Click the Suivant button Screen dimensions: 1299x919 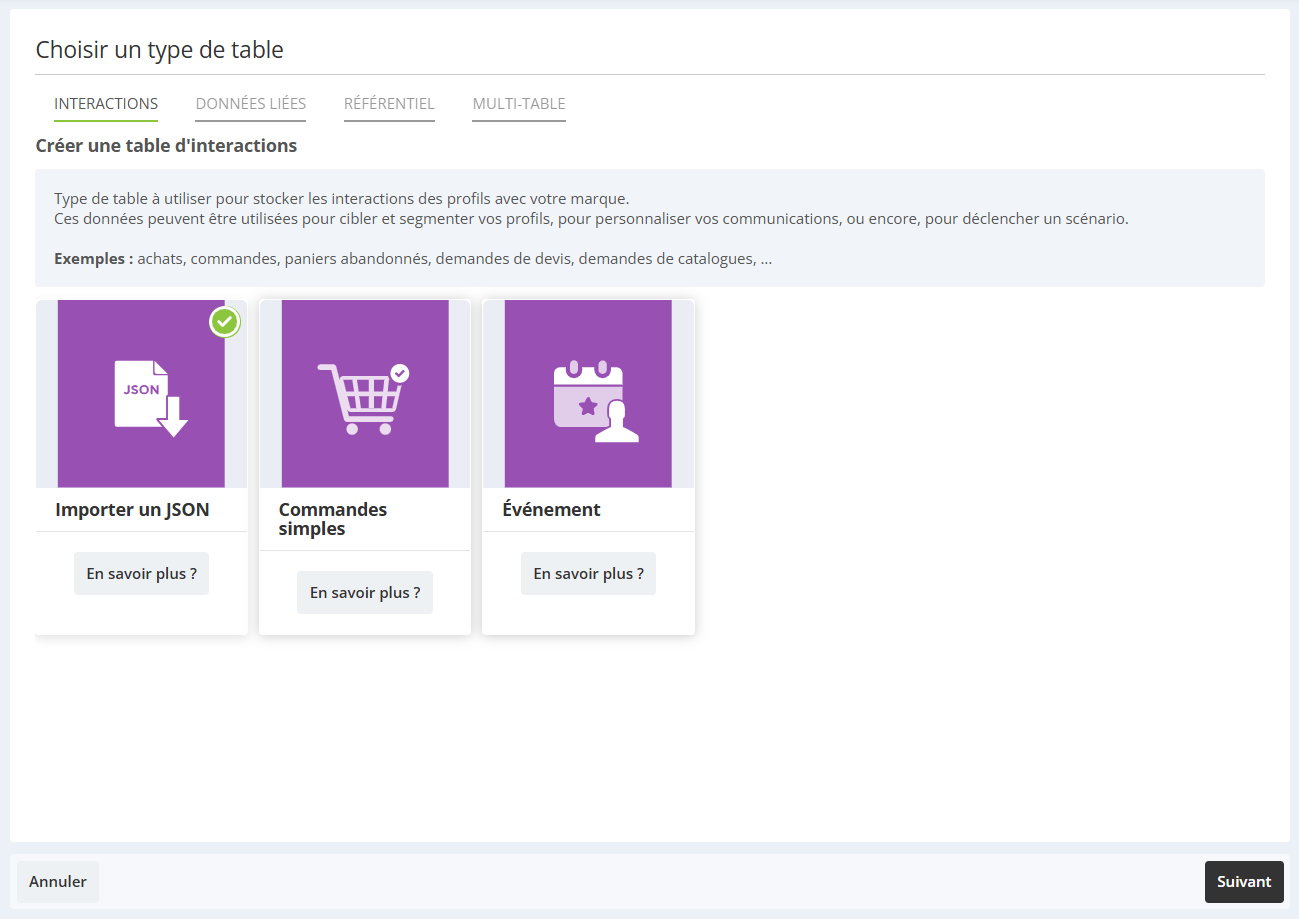pyautogui.click(x=1244, y=882)
